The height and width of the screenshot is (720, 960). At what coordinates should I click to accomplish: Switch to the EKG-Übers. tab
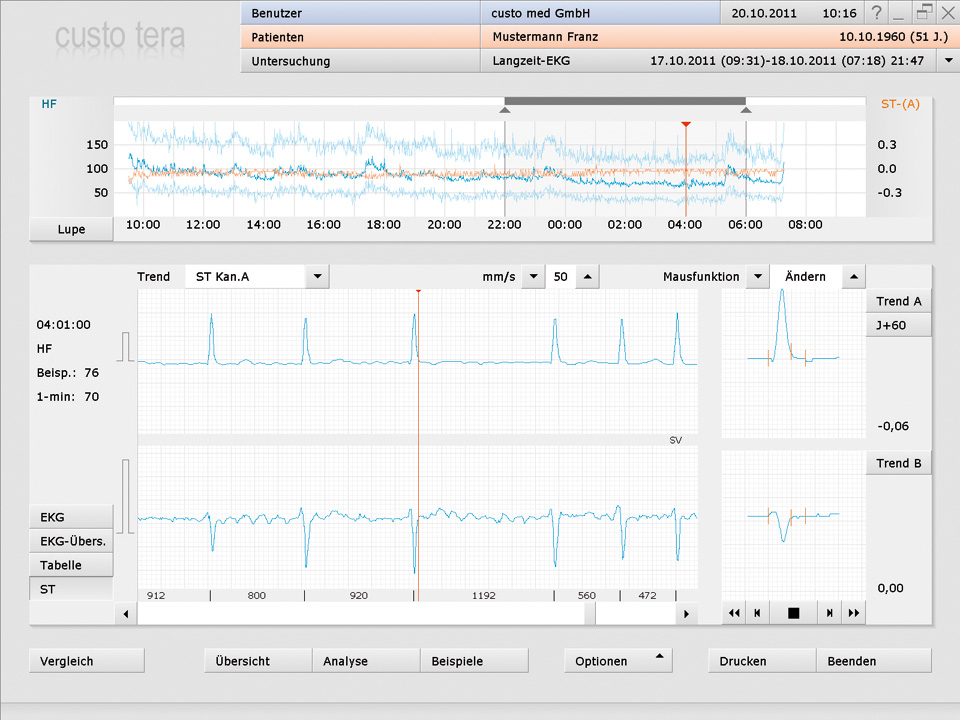click(72, 541)
